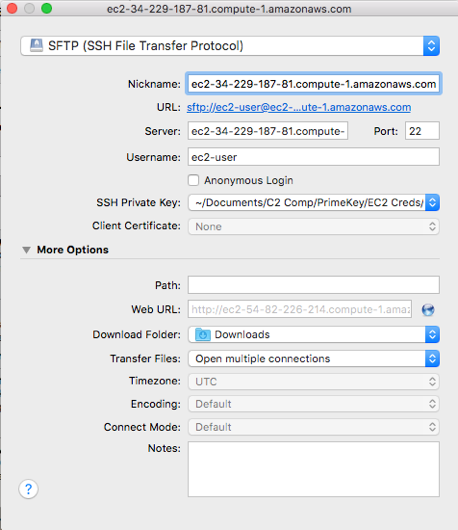The image size is (458, 530).
Task: Open the SFTP protocol dropdown
Action: [x=230, y=46]
